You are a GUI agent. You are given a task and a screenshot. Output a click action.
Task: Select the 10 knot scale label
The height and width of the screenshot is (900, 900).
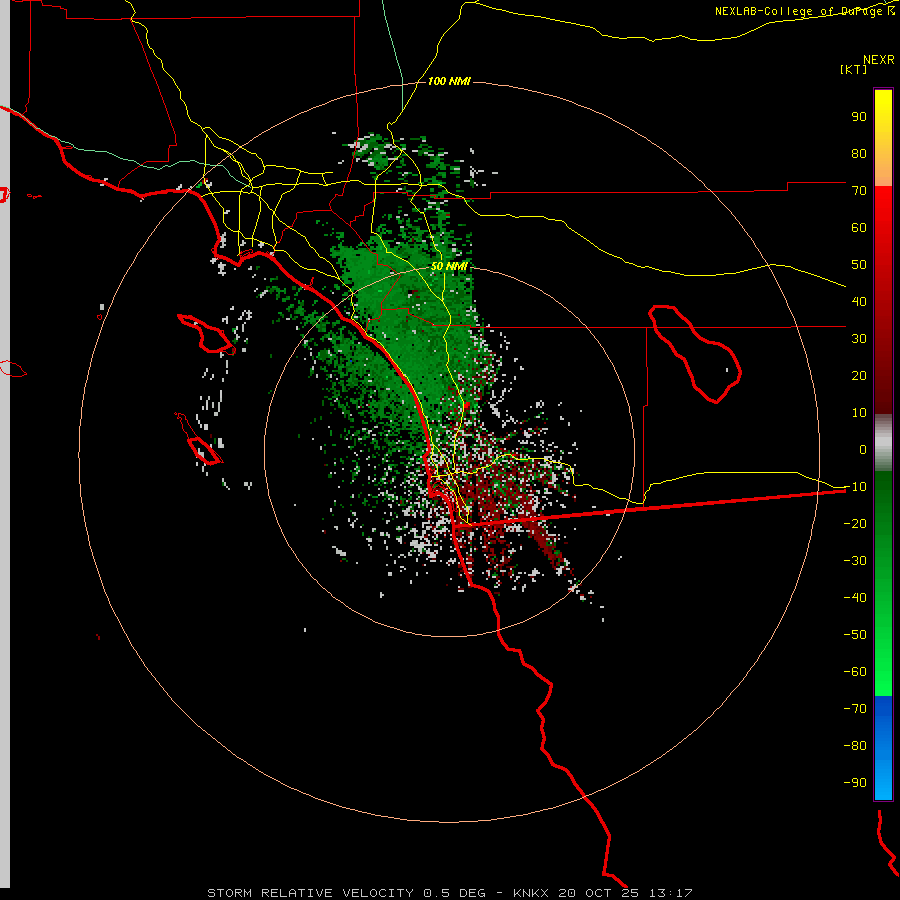point(859,413)
